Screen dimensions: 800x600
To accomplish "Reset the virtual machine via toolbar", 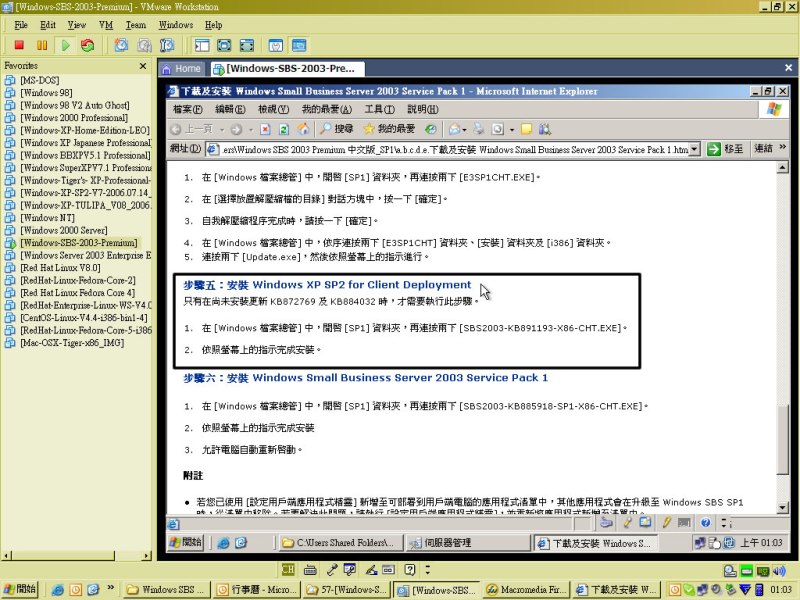I will [x=88, y=45].
